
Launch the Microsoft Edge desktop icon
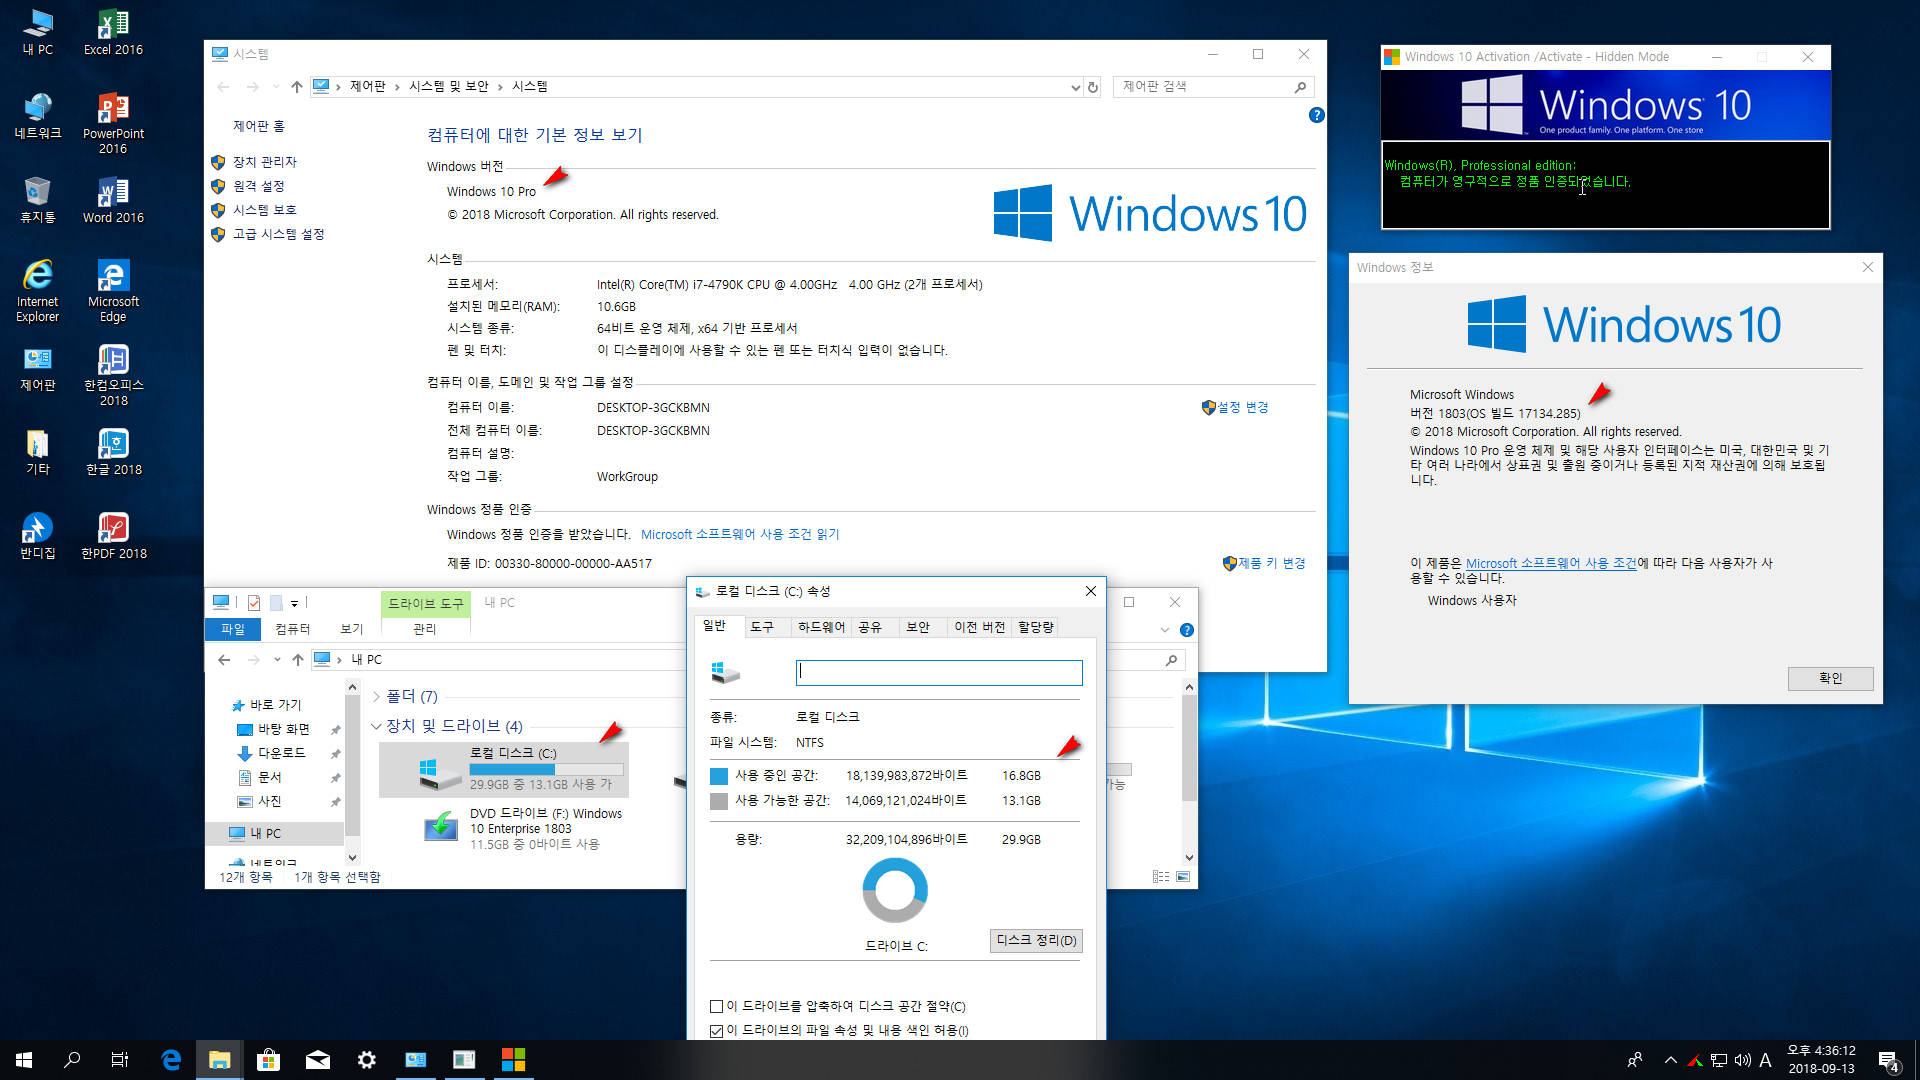[113, 290]
